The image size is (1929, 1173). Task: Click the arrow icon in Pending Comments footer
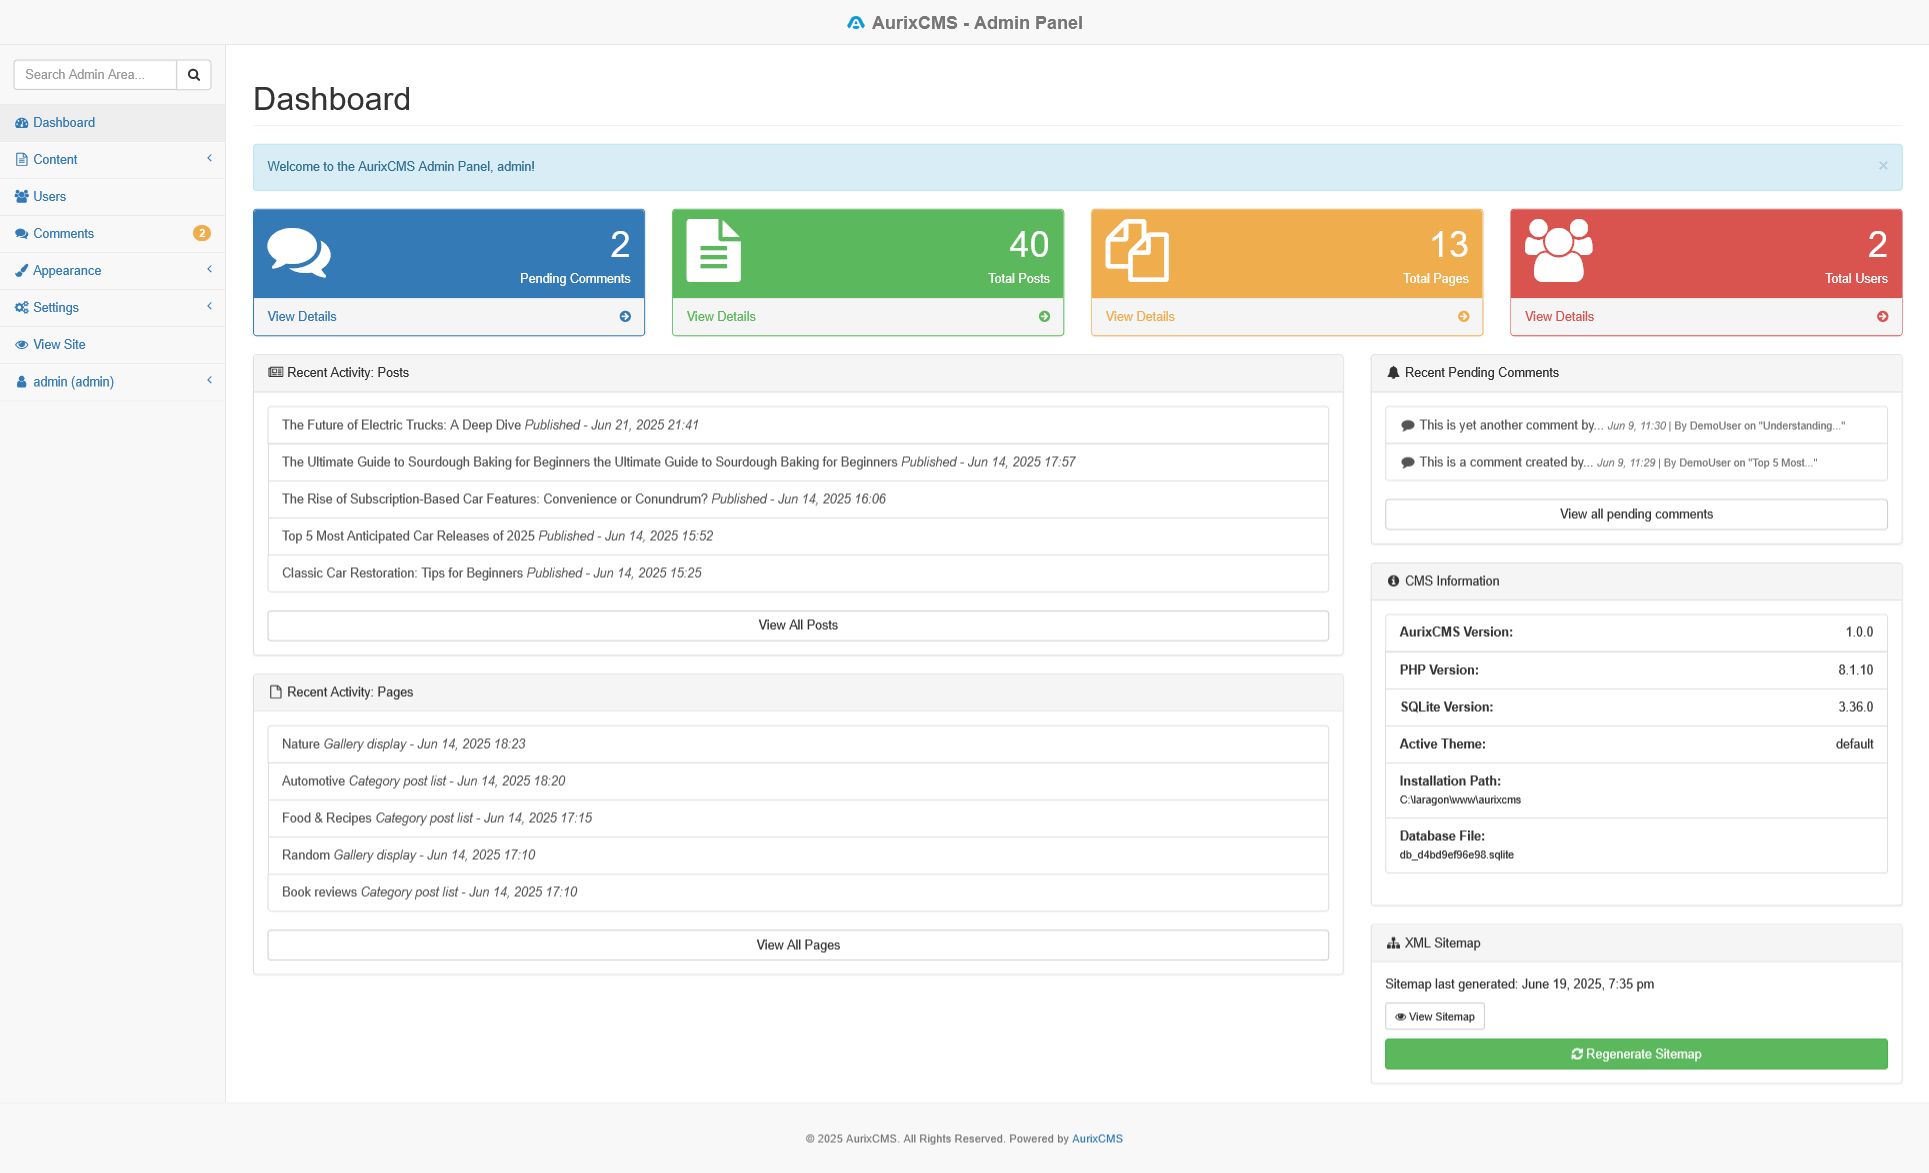(x=625, y=317)
